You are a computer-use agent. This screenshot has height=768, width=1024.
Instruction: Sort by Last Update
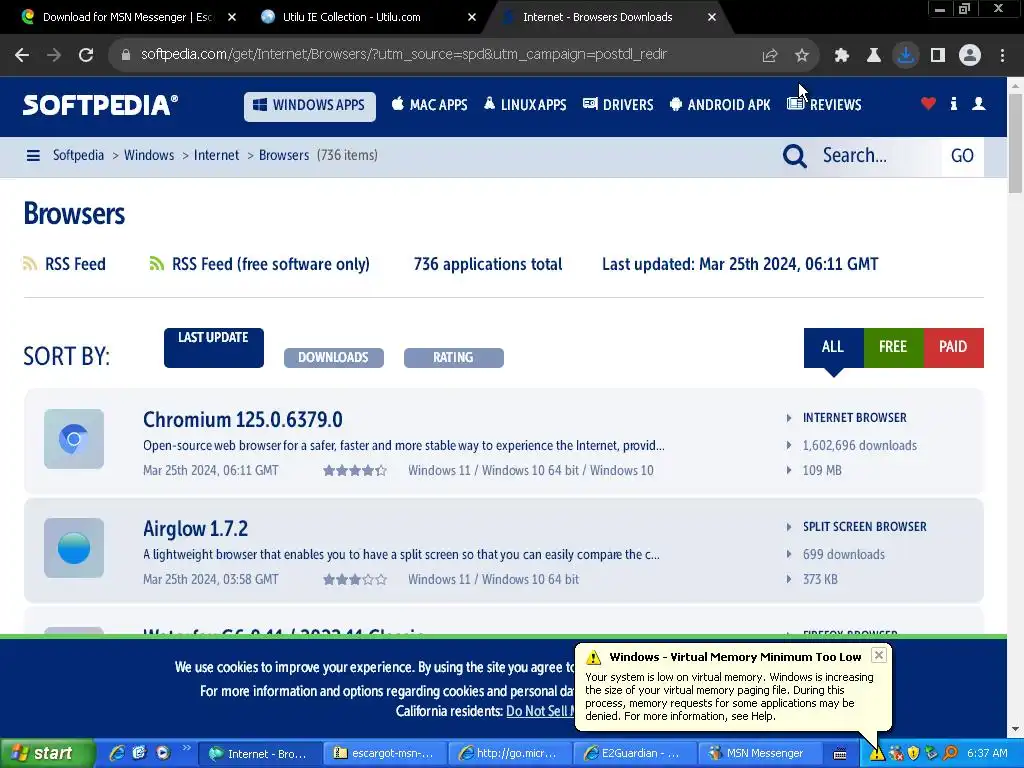pos(214,347)
